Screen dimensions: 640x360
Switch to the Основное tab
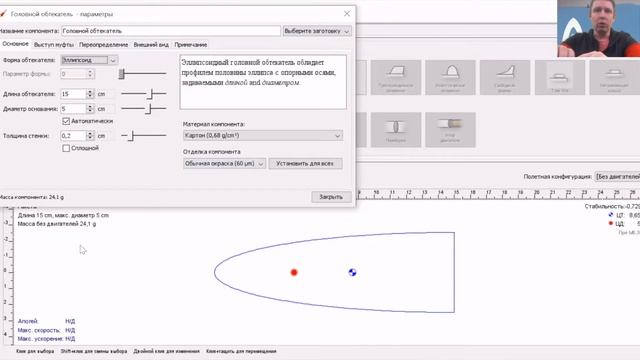pyautogui.click(x=16, y=44)
